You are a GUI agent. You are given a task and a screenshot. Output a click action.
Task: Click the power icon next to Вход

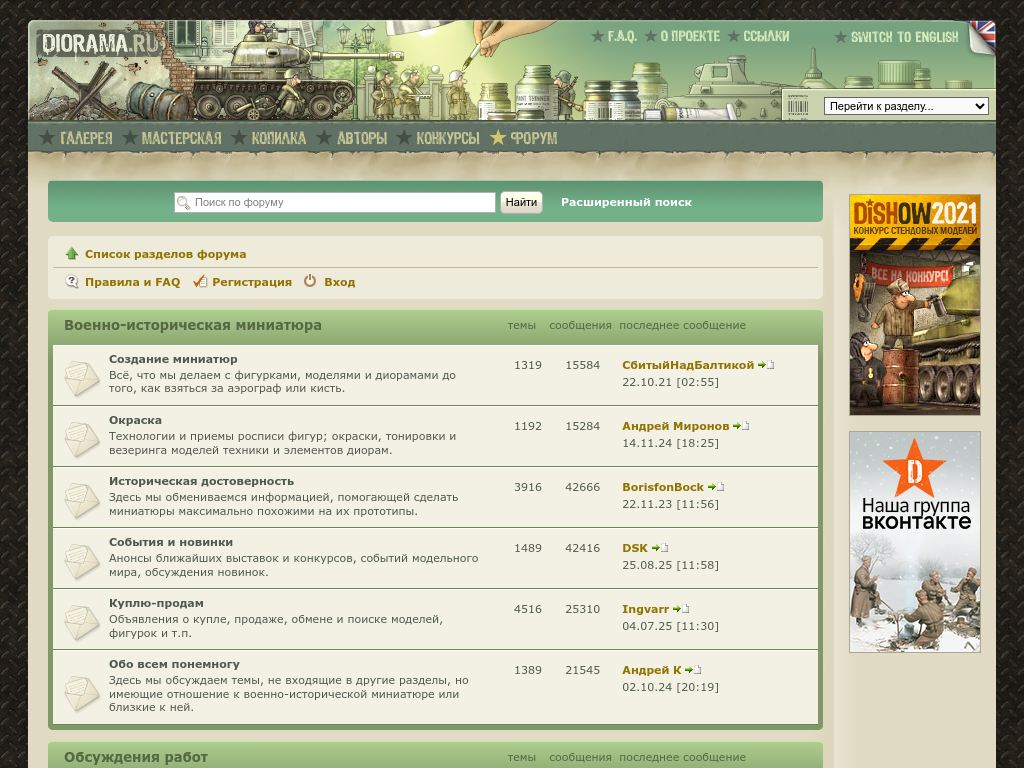[310, 282]
